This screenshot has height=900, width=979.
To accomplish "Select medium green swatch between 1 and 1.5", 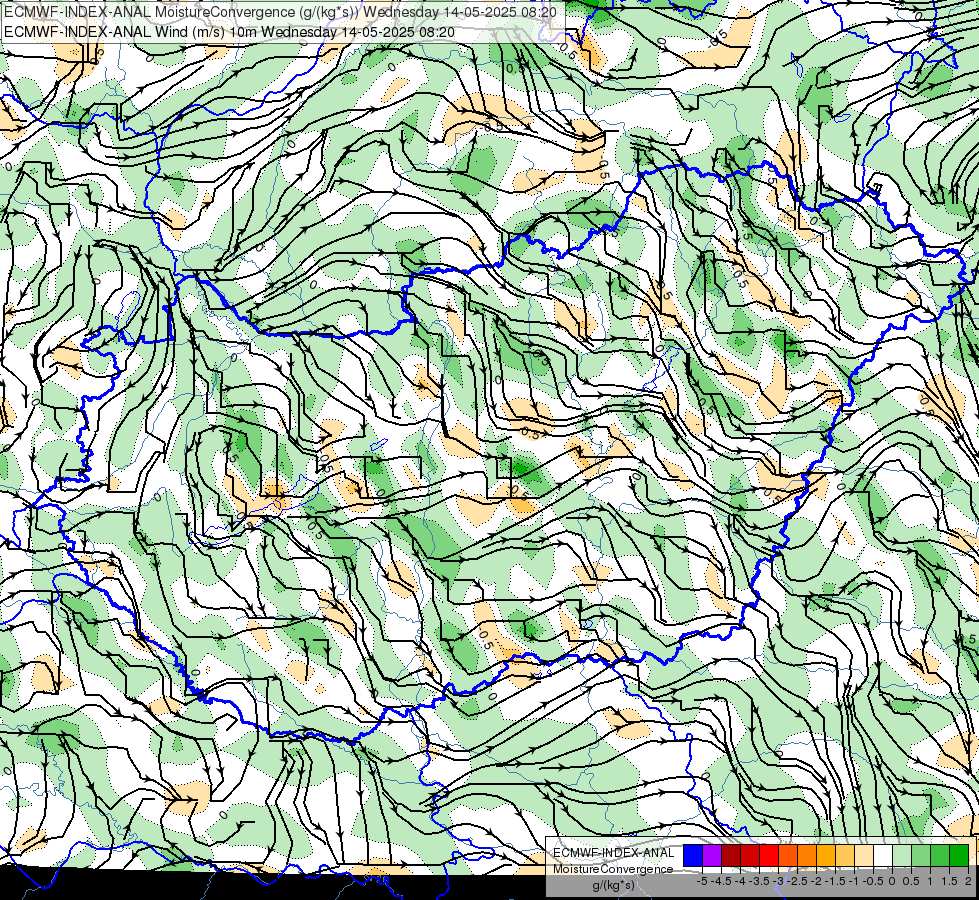I will tap(940, 856).
